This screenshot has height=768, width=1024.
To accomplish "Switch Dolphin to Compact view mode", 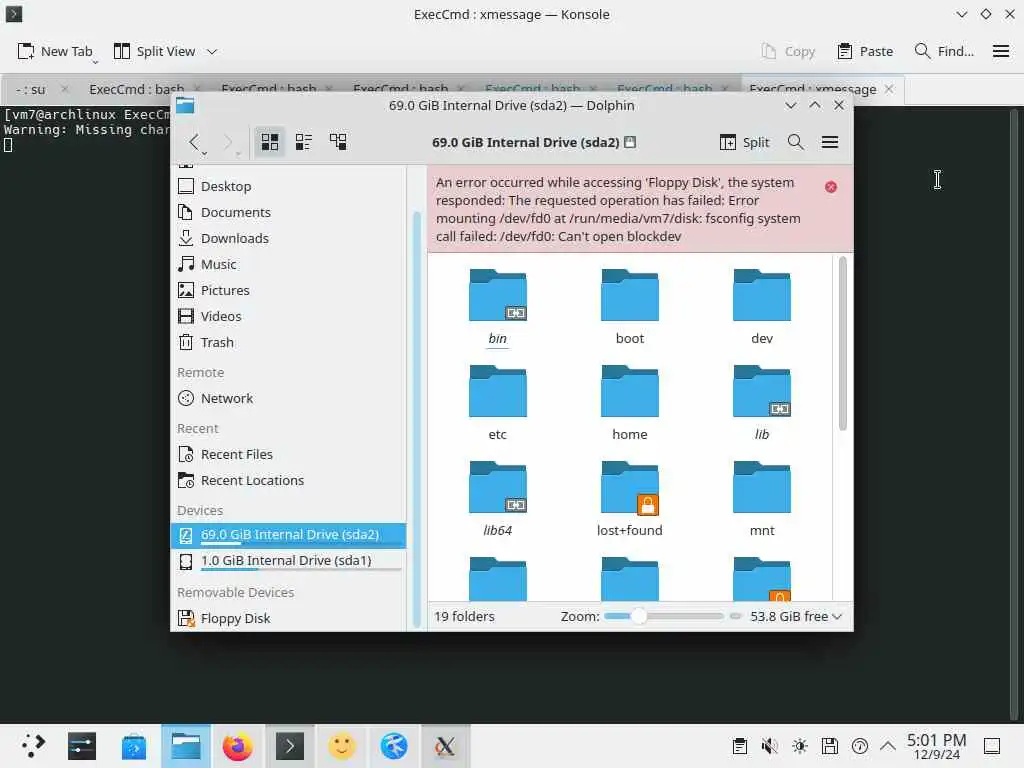I will click(304, 142).
